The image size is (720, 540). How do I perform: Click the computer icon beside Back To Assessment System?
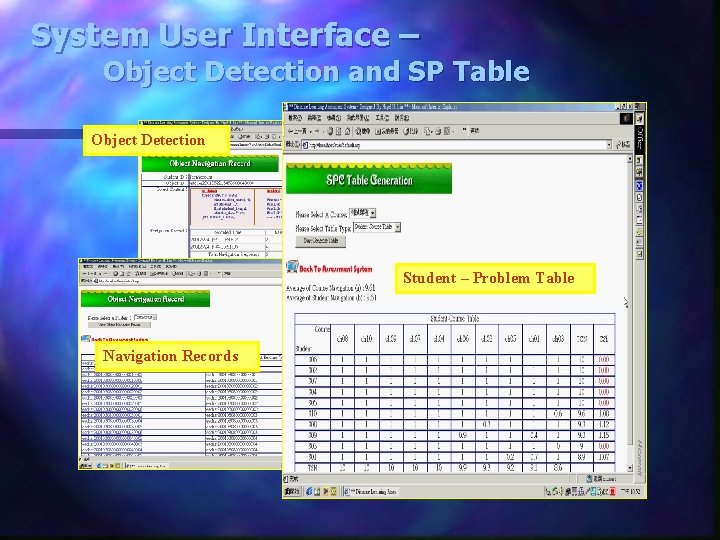pyautogui.click(x=292, y=267)
